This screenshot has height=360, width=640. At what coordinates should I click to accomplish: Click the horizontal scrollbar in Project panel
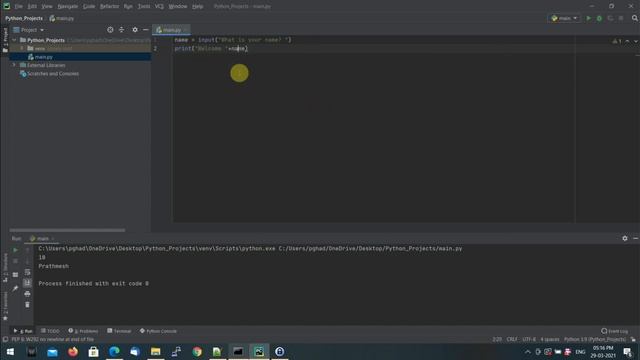[67, 230]
